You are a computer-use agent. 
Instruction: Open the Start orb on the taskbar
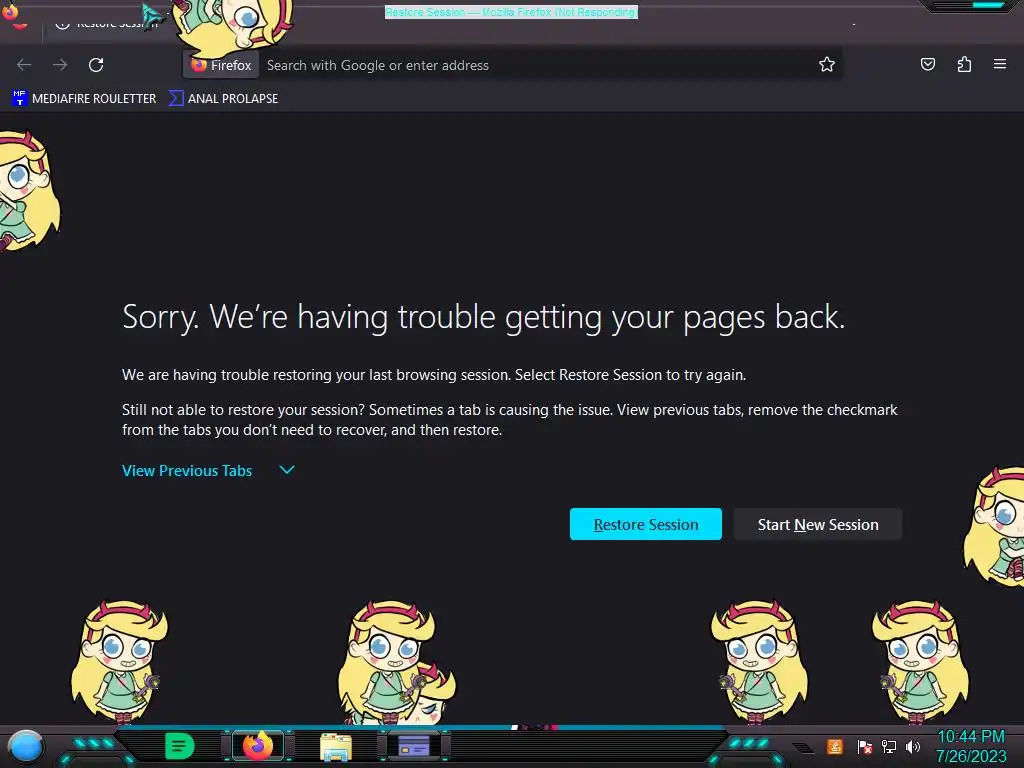click(x=26, y=747)
